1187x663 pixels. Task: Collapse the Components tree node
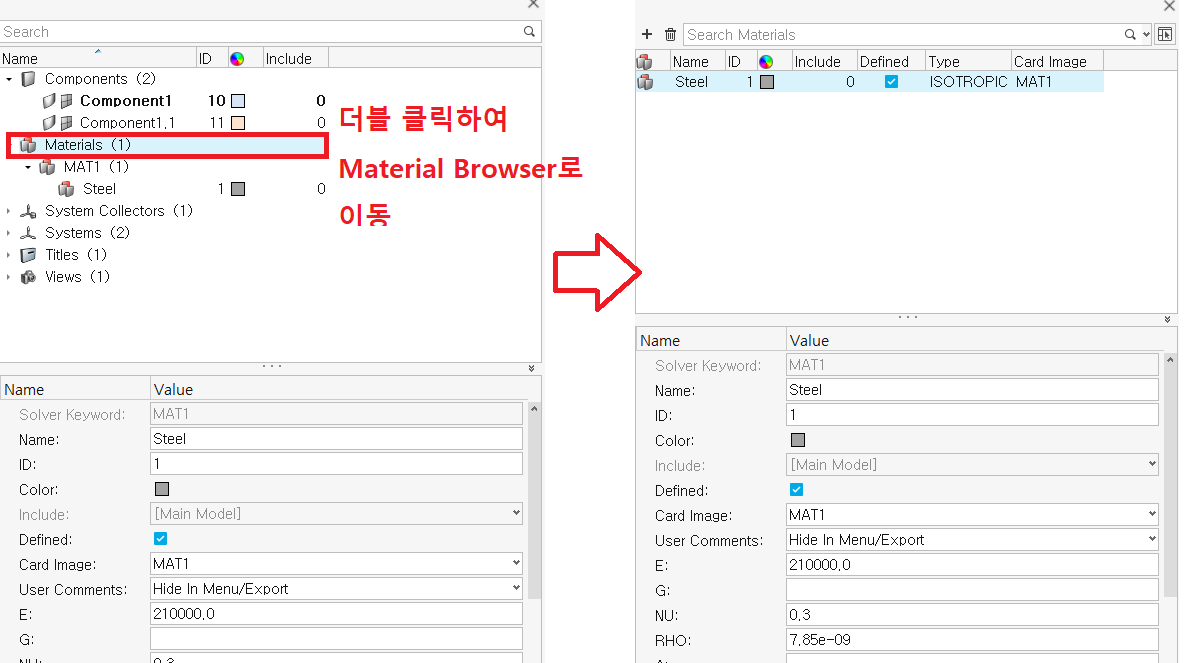pos(9,79)
